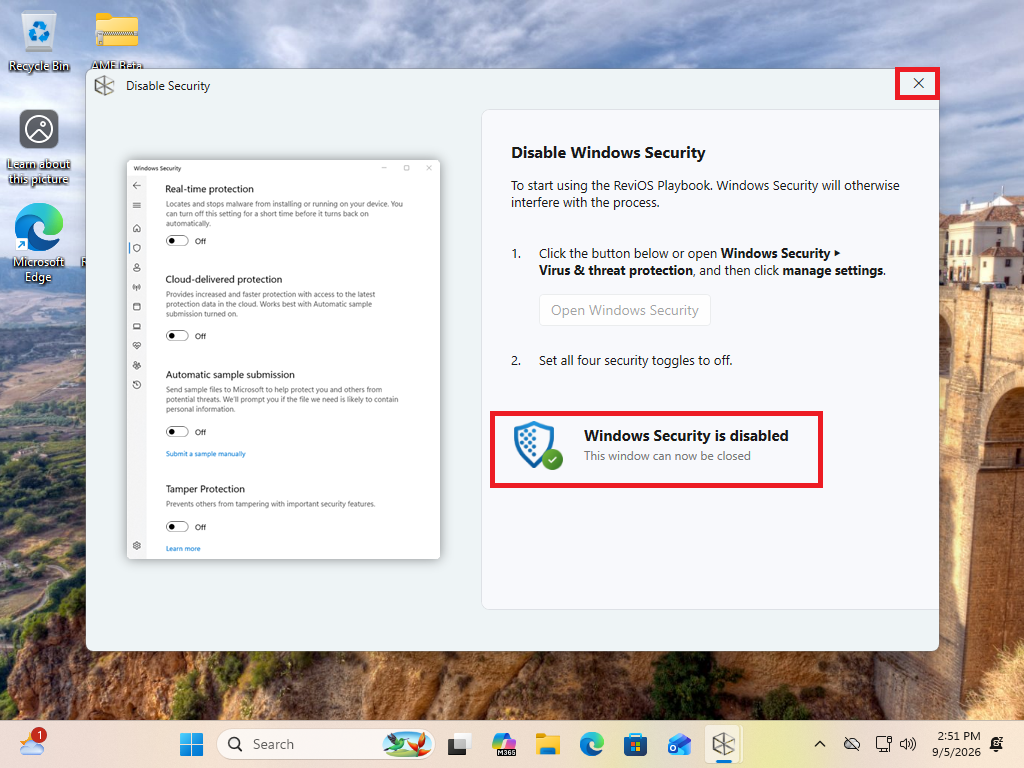Click the 'Set all four security toggles to off.' step
Image resolution: width=1024 pixels, height=768 pixels.
(x=635, y=360)
